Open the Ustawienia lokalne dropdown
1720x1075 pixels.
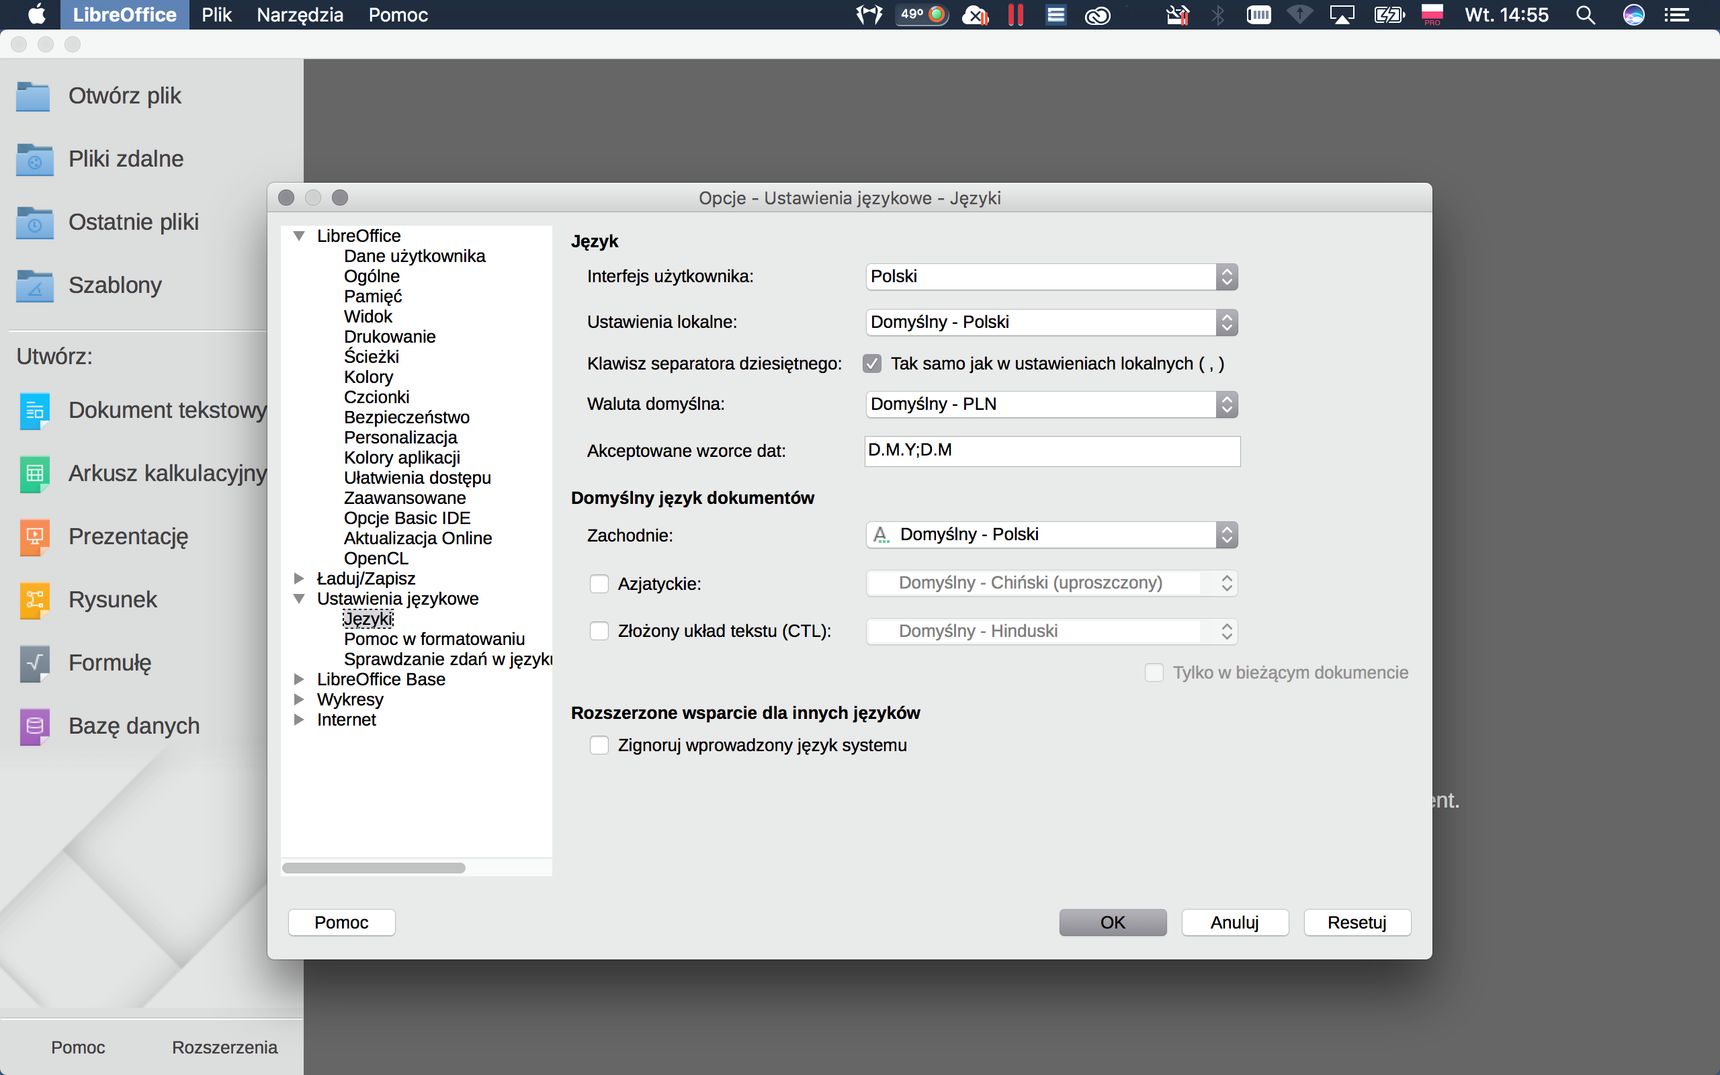click(1052, 322)
